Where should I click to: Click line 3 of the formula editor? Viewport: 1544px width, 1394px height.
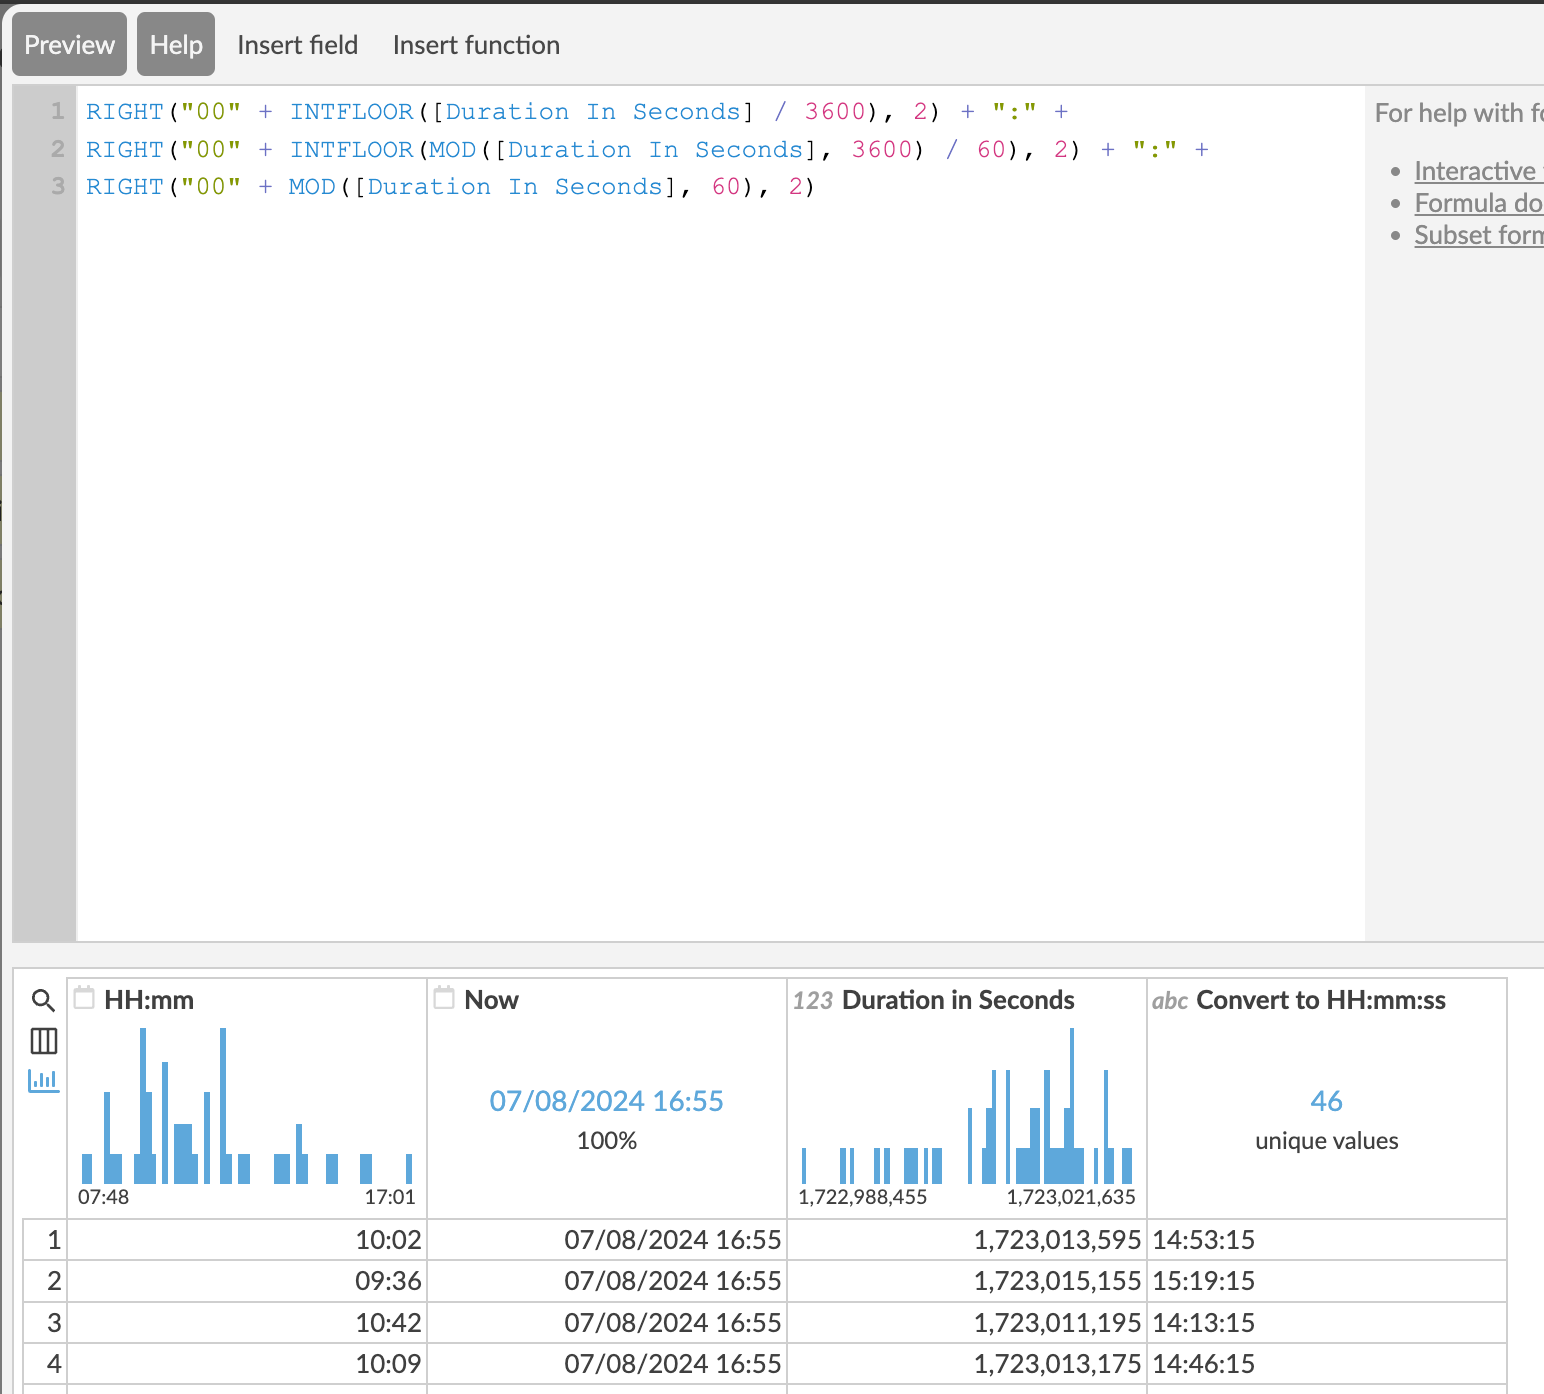pos(450,187)
